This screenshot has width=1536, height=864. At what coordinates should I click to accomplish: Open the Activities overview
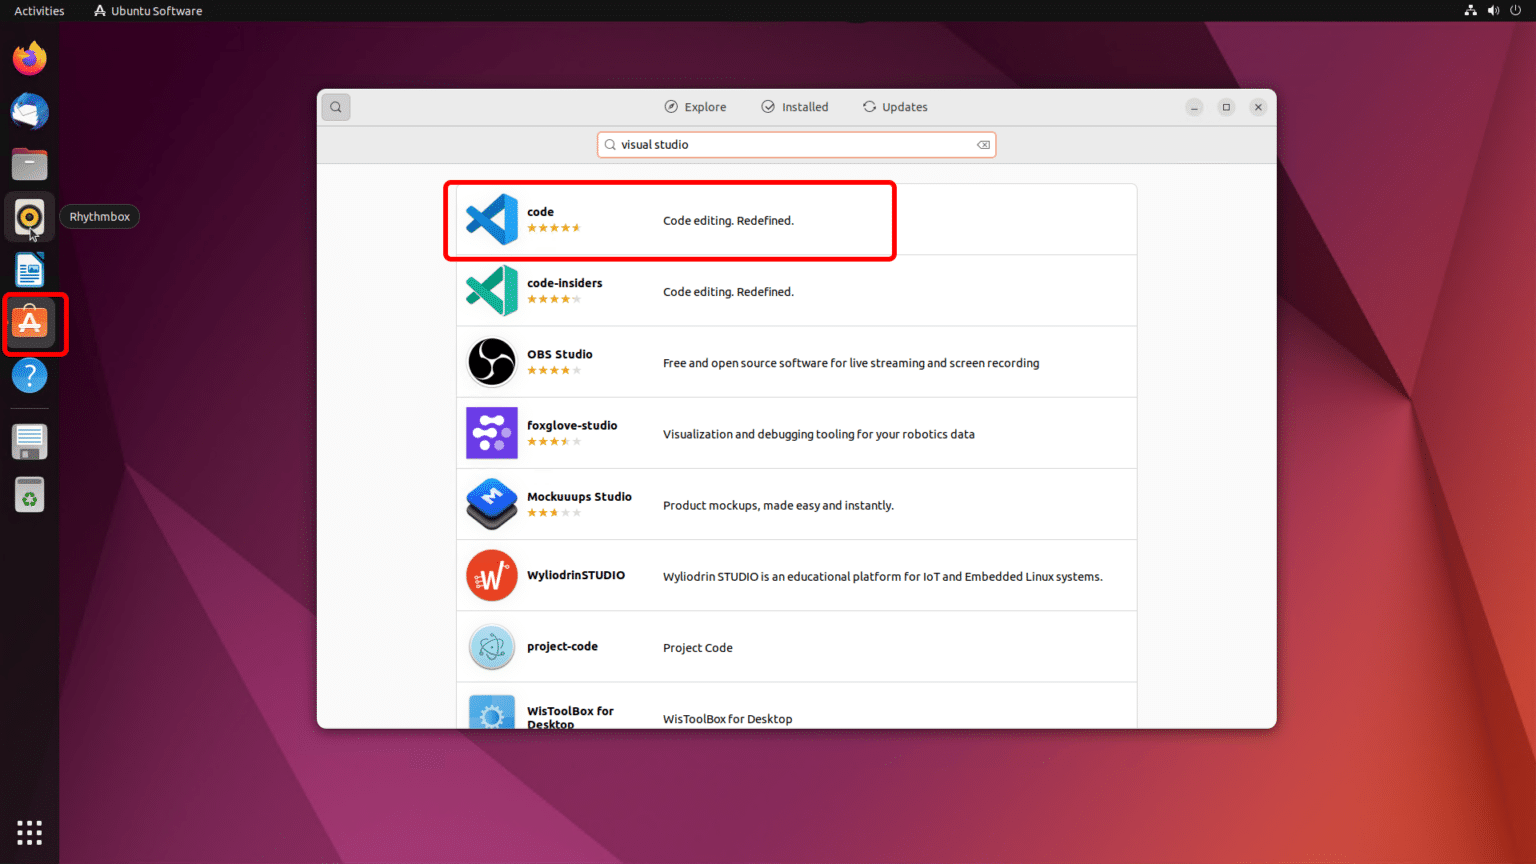click(x=39, y=10)
